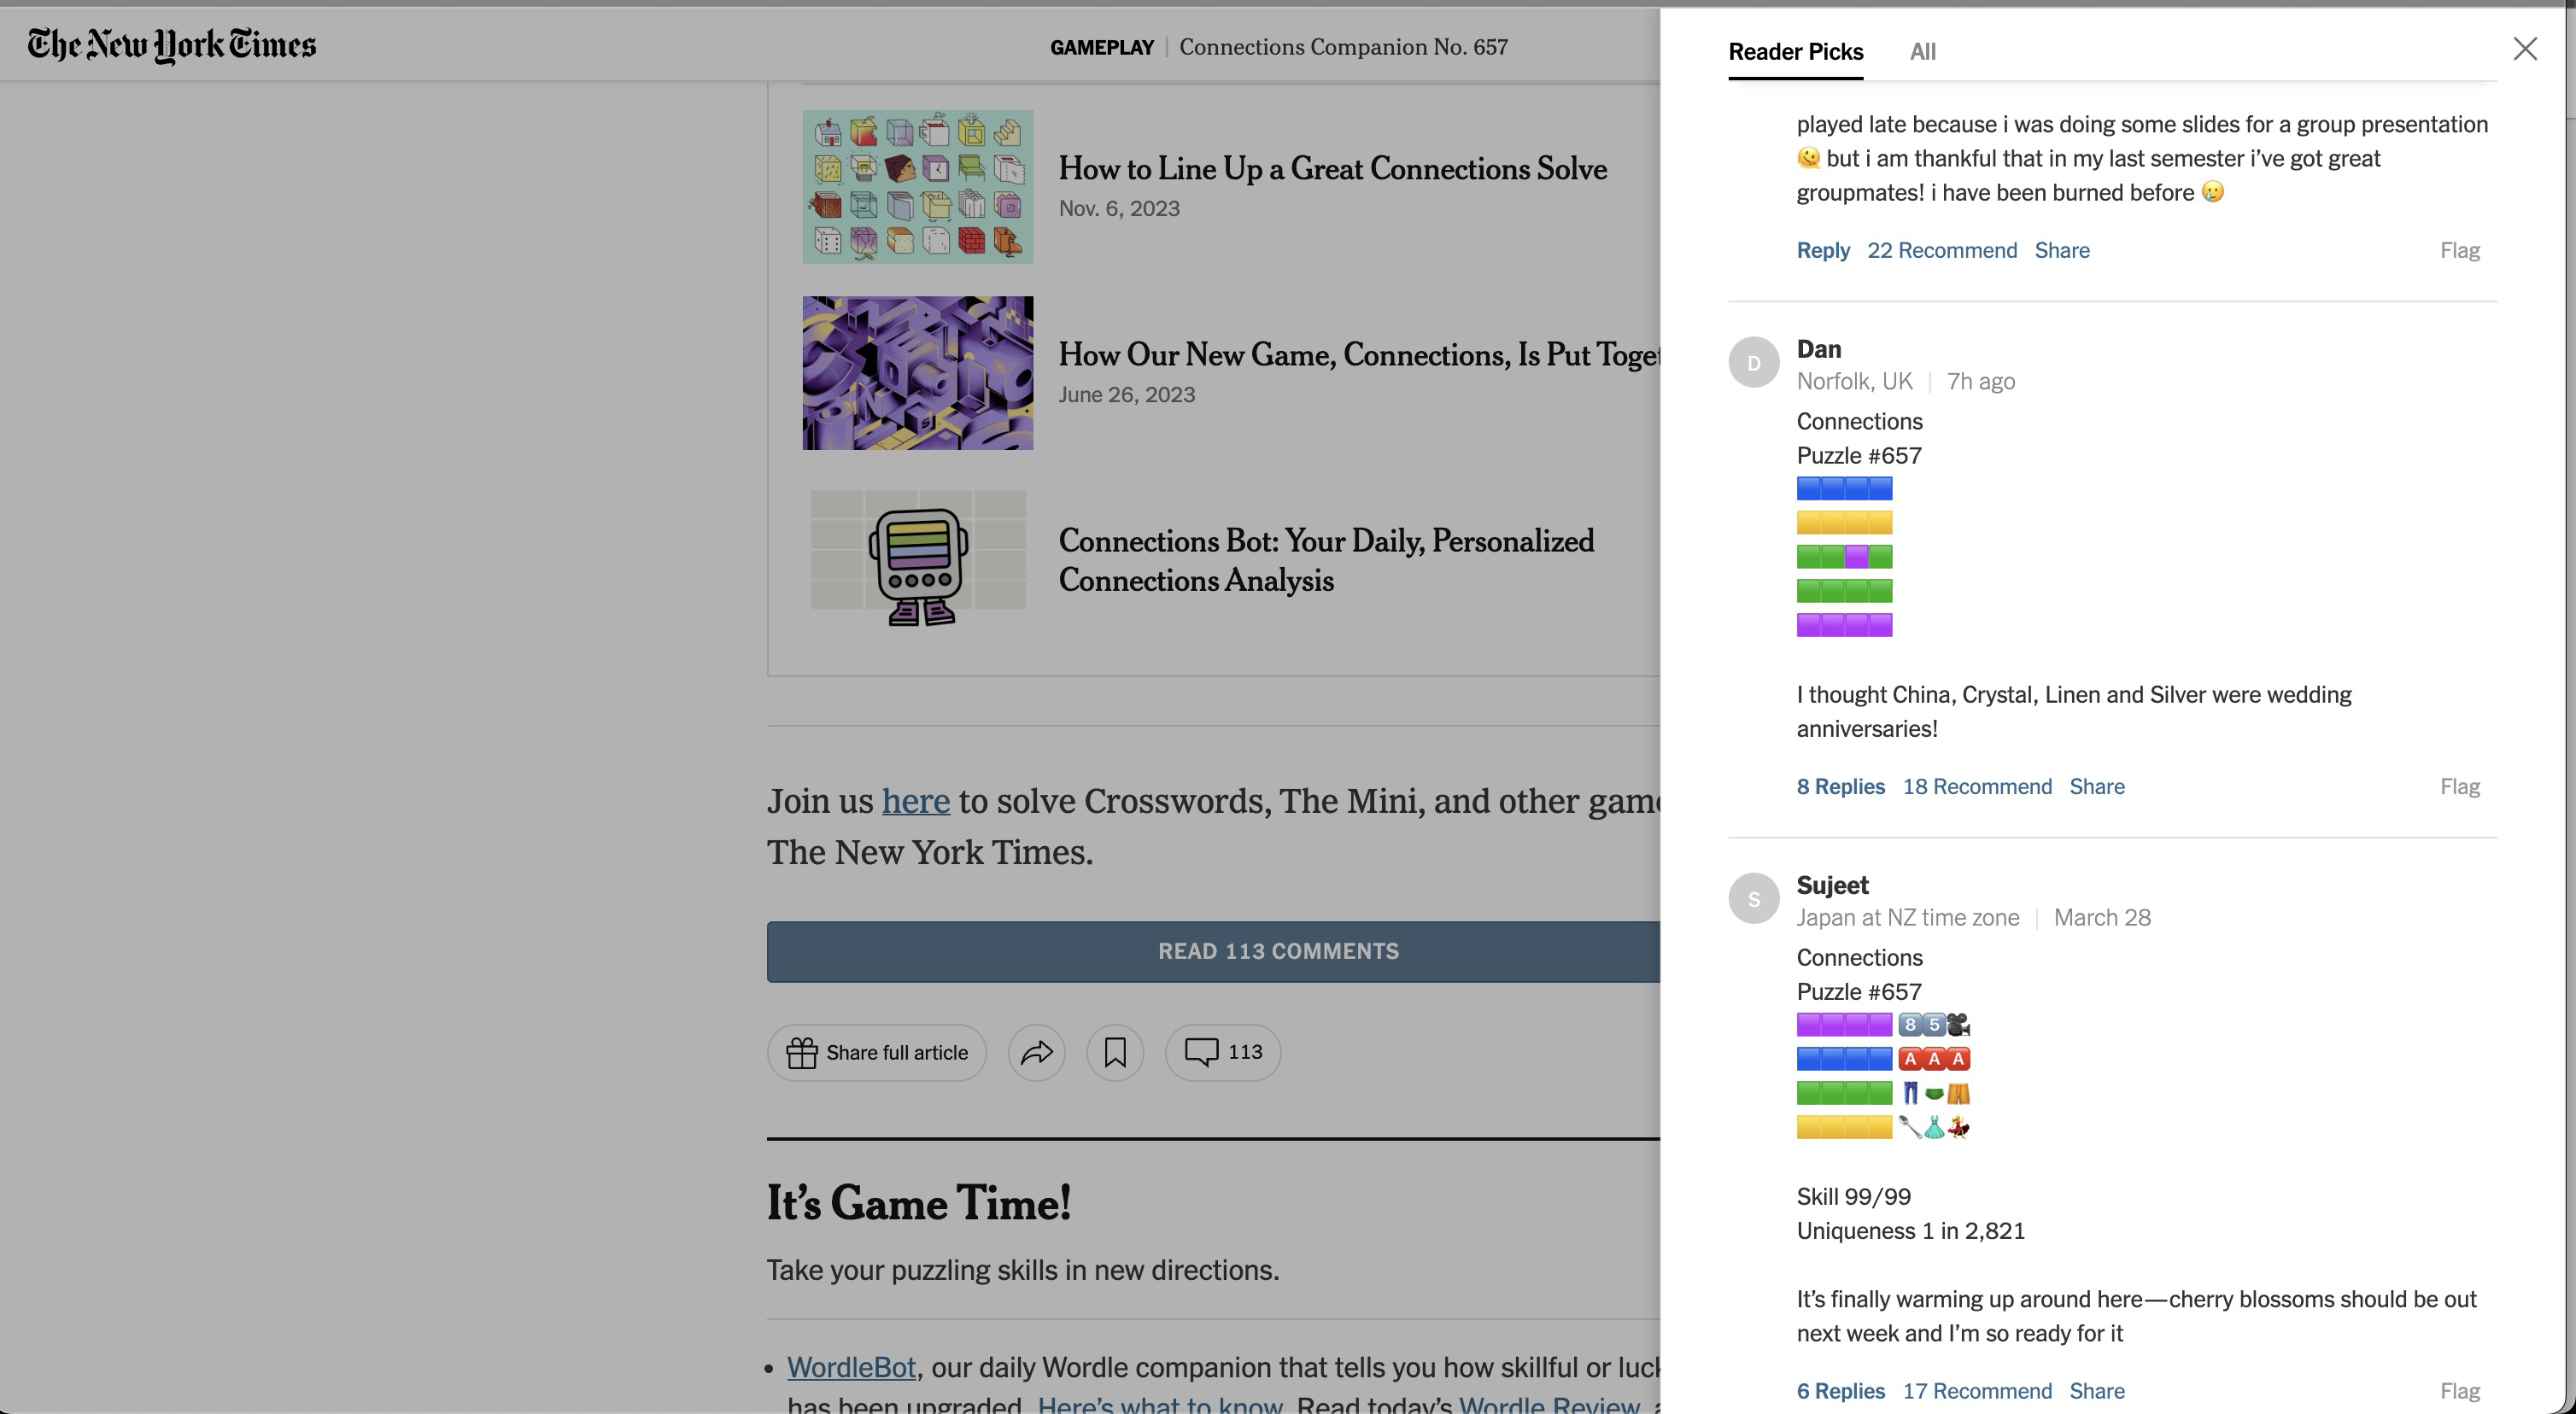Image resolution: width=2576 pixels, height=1414 pixels.
Task: Click Dan's blue row of squares
Action: 1844,488
